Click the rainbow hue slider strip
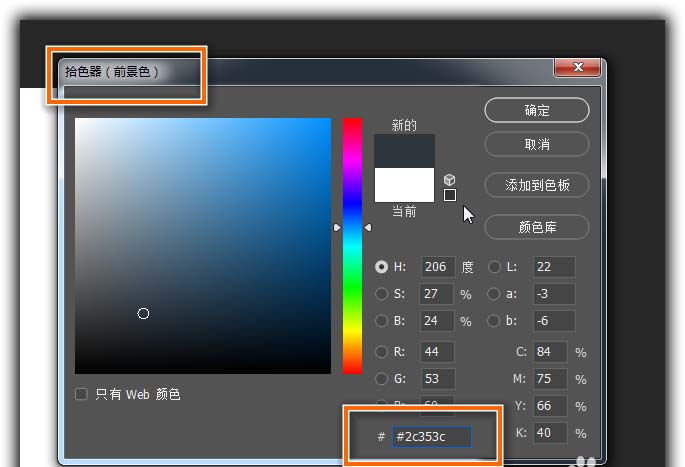Screen dimensions: 685x467 tap(352, 246)
